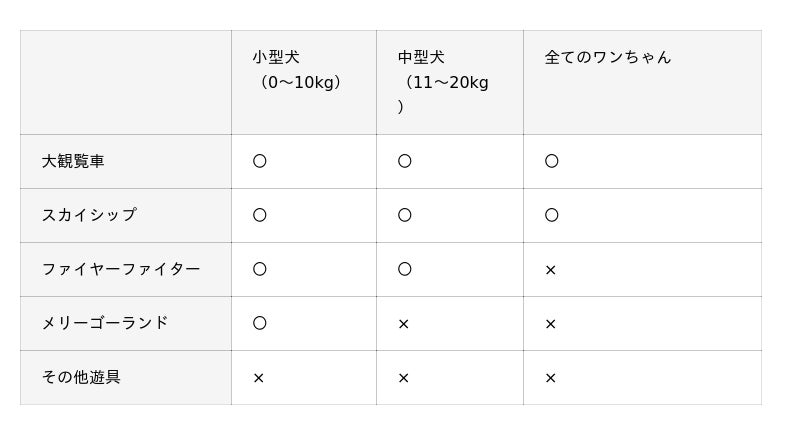Viewport: 800px width, 435px height.
Task: Select the ファイヤーファイター row label
Action: 121,269
